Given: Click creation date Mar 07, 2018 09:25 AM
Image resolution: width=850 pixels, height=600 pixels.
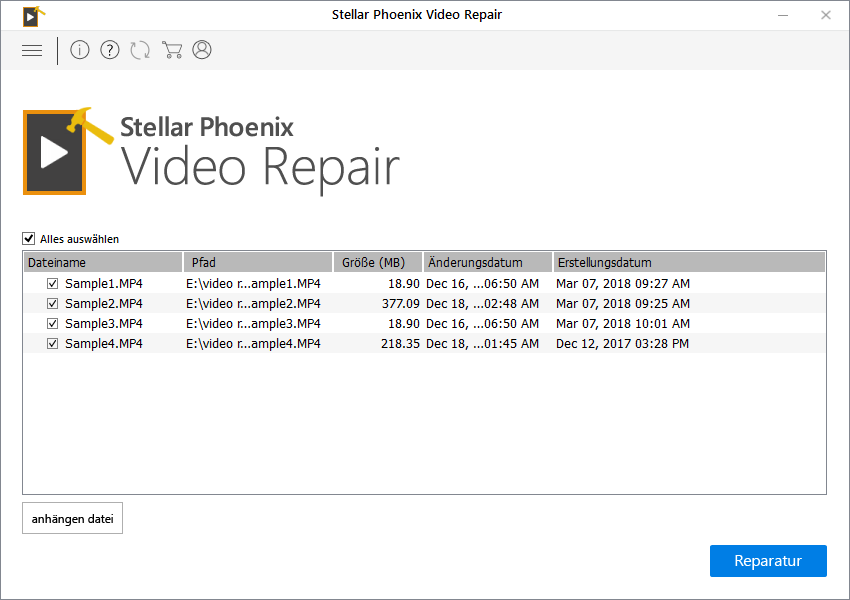Looking at the screenshot, I should [x=623, y=304].
